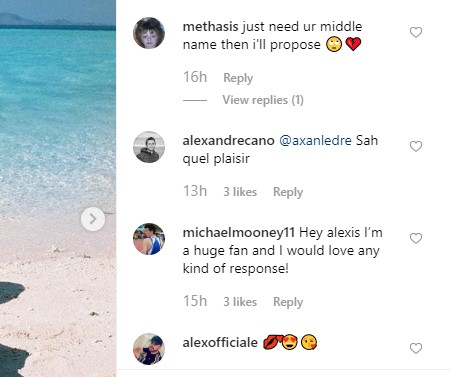Open the alexandrecano username link
This screenshot has width=450, height=377.
tap(228, 140)
